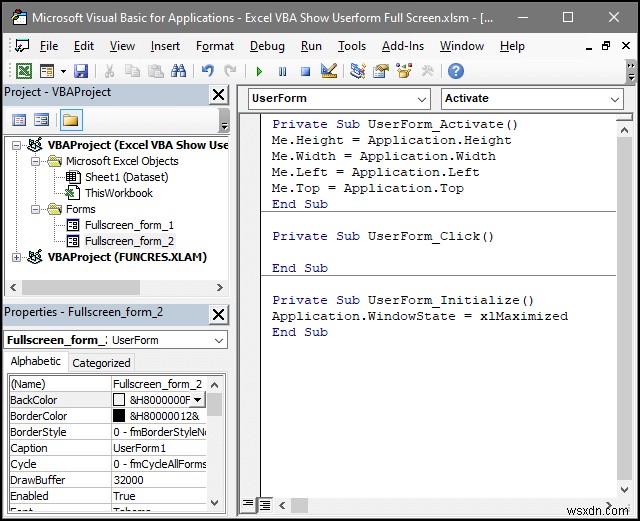Click View Microsoft Excel toolbar icon
The width and height of the screenshot is (640, 521).
tap(24, 71)
